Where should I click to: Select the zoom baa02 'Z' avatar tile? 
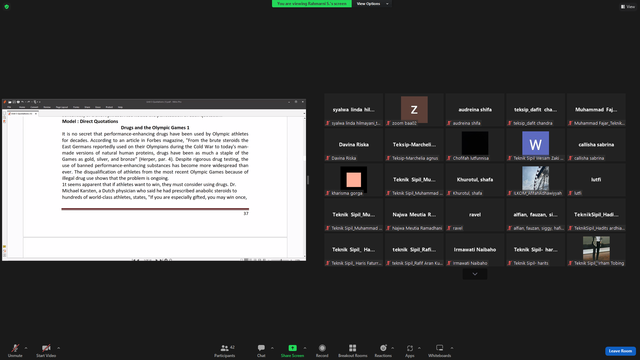(414, 109)
